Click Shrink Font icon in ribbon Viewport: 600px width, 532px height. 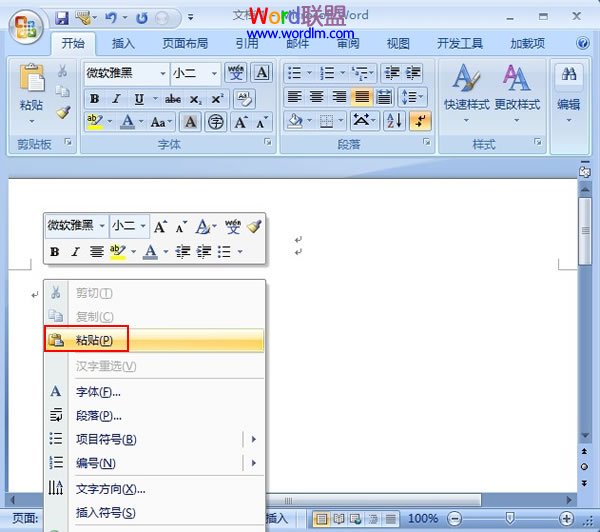(262, 122)
